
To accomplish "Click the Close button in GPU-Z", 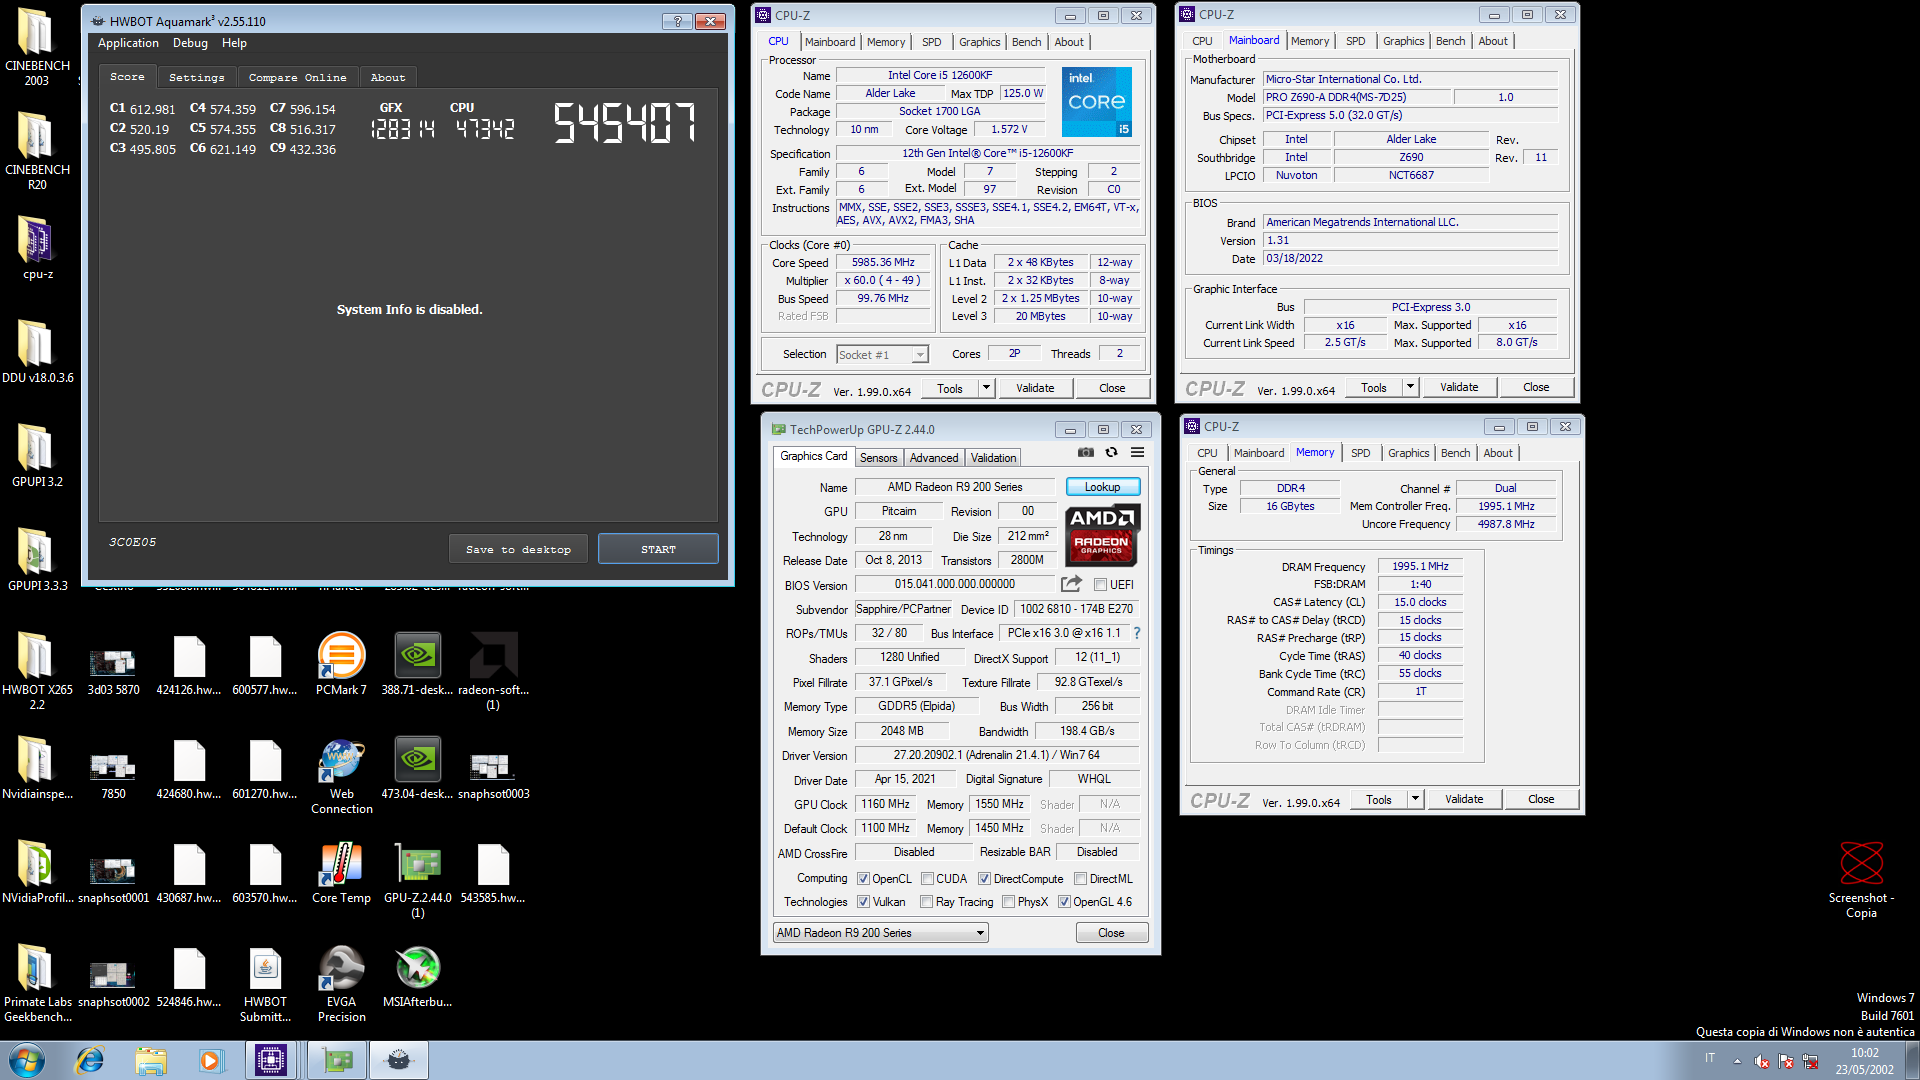I will coord(1111,933).
